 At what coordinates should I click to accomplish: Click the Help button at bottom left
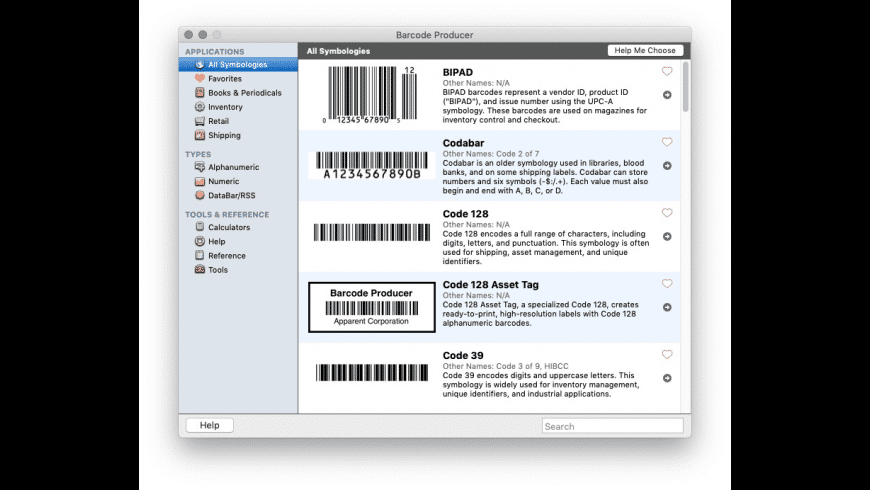(x=209, y=425)
